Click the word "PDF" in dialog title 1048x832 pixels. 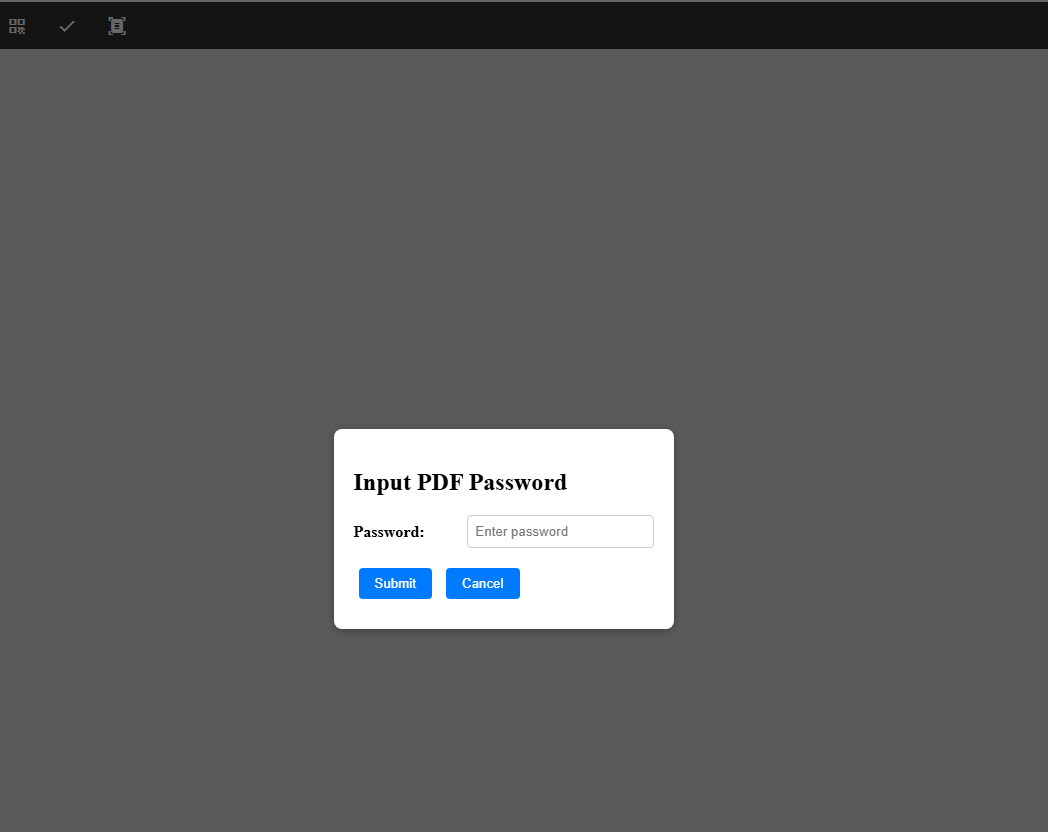[x=440, y=482]
